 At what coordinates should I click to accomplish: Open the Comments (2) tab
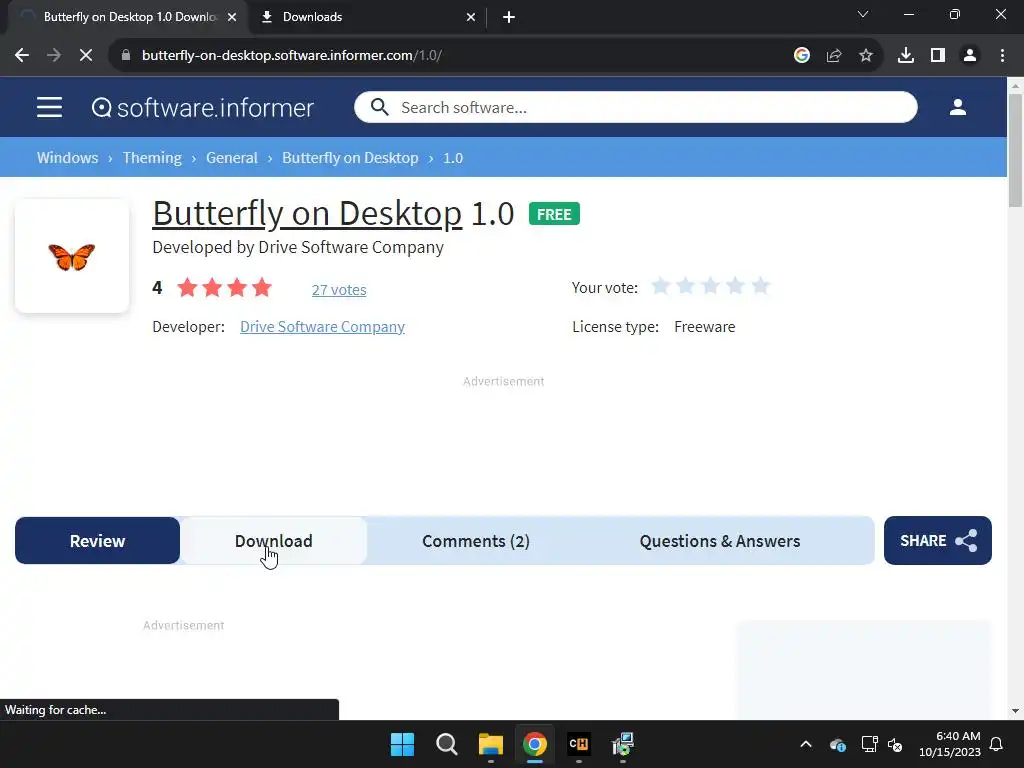point(475,541)
